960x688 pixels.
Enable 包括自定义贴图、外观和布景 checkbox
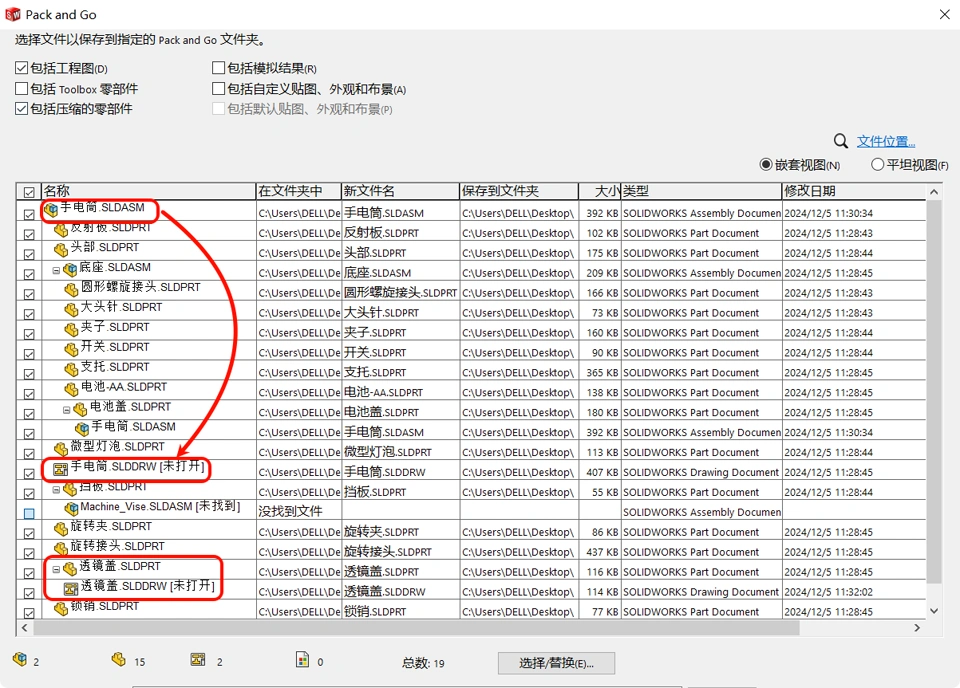tap(219, 88)
